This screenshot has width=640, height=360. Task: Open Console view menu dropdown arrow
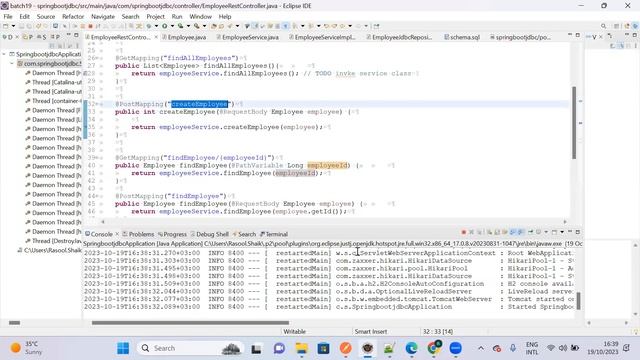tap(562, 232)
